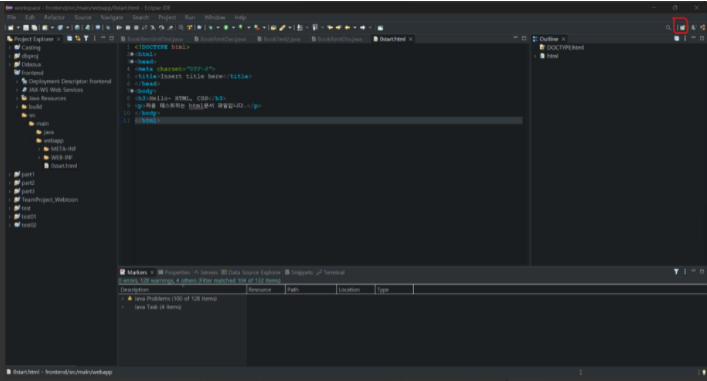Click the Outline panel first toolbar icon

tap(676, 39)
